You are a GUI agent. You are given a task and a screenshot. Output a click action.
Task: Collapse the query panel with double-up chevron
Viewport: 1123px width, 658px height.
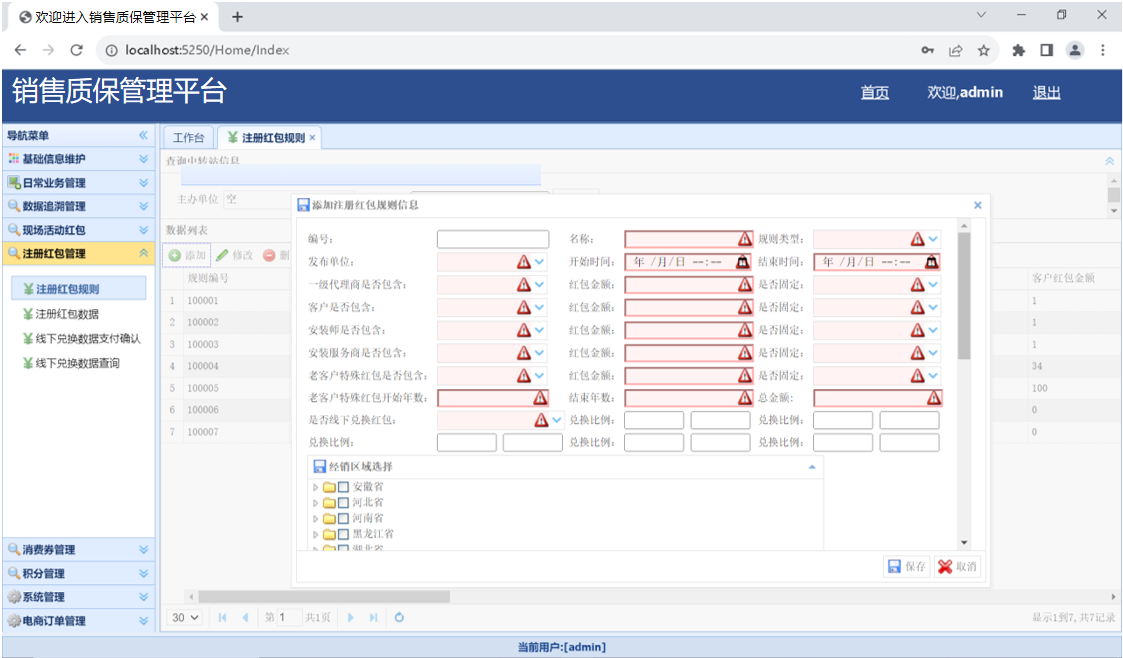1109,161
